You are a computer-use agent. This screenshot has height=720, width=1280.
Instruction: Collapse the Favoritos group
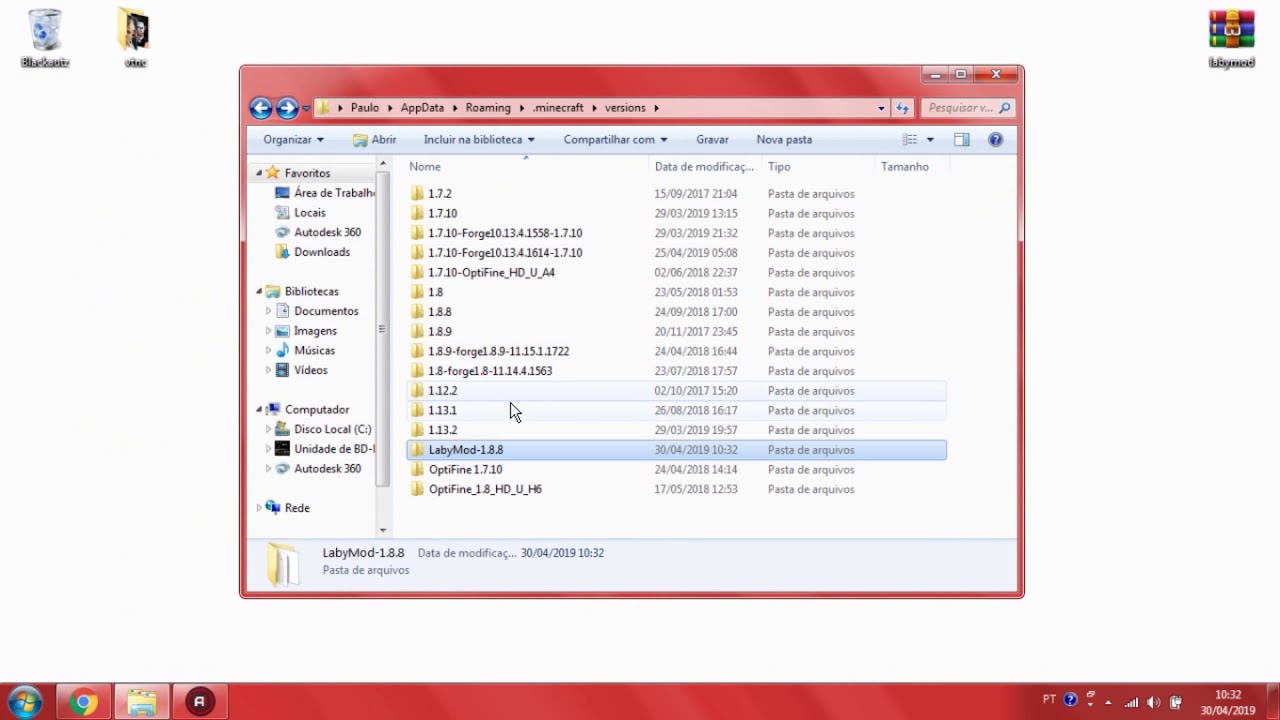[x=259, y=173]
